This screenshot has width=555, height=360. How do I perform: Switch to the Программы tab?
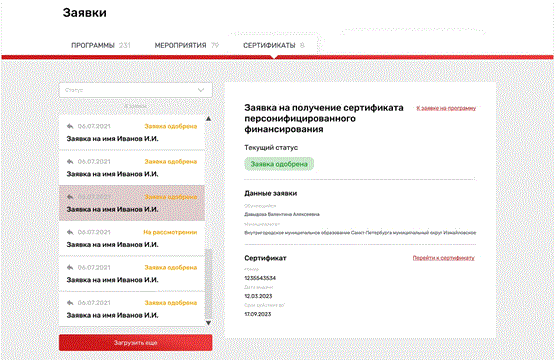tap(101, 45)
